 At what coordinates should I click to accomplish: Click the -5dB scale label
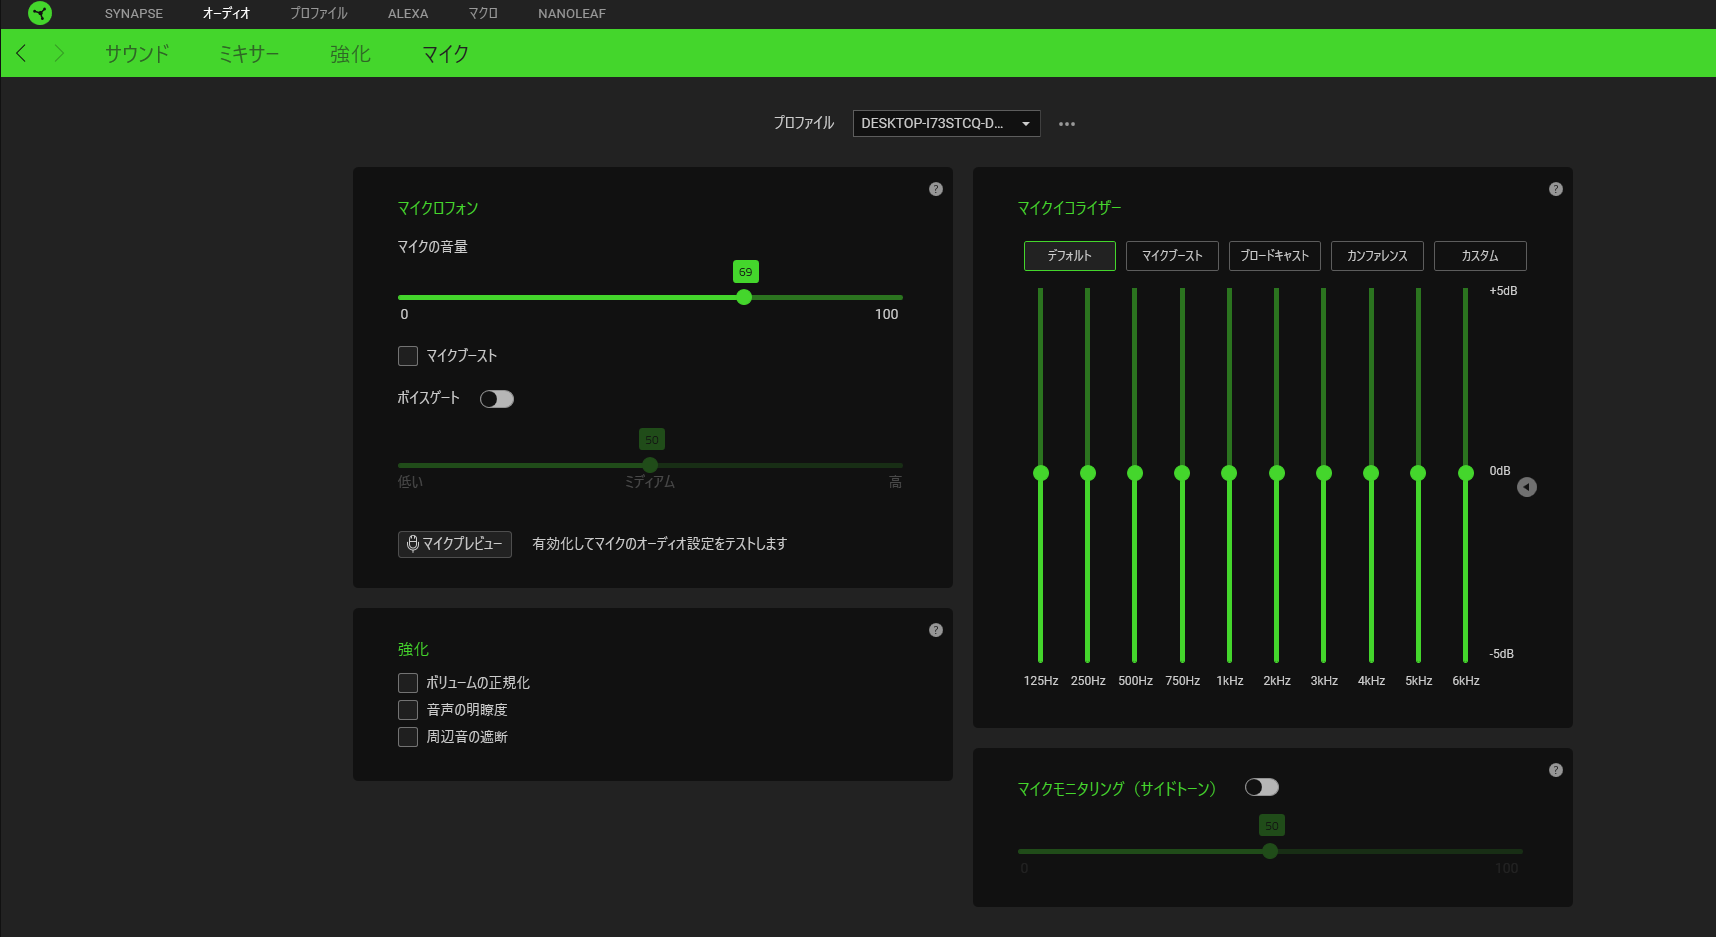click(x=1502, y=654)
